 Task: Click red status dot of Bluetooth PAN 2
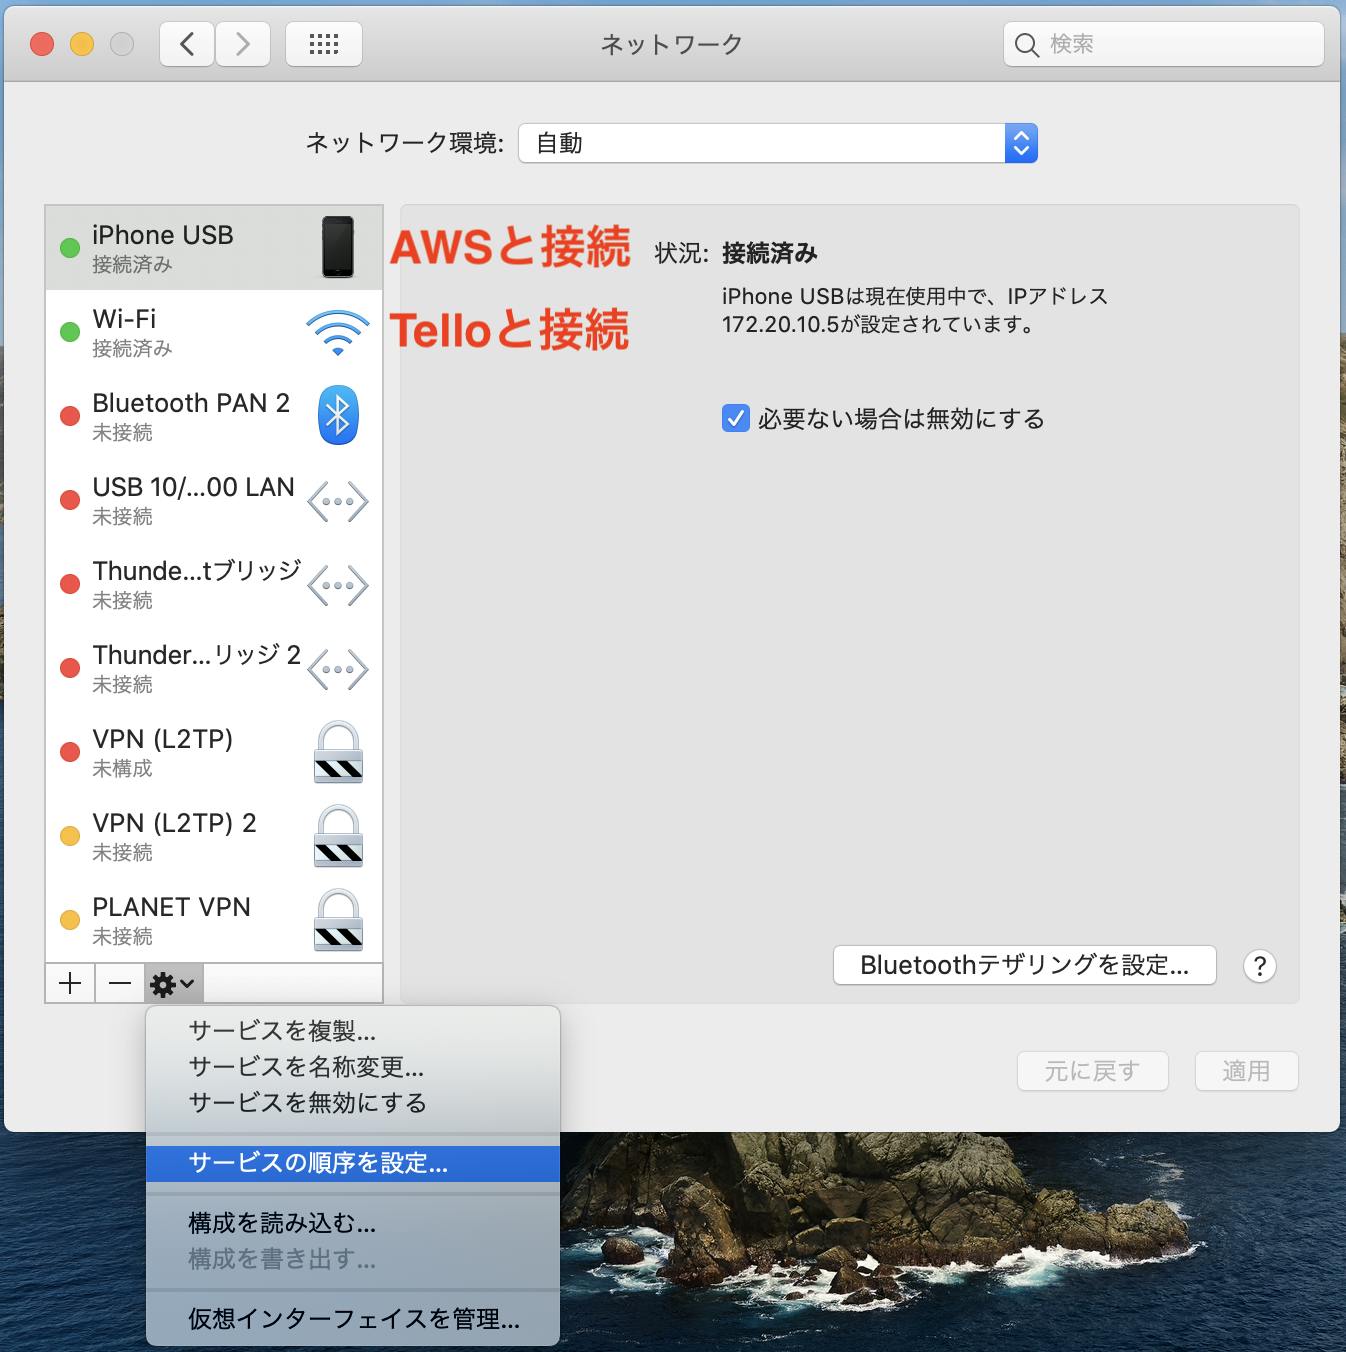coord(70,416)
